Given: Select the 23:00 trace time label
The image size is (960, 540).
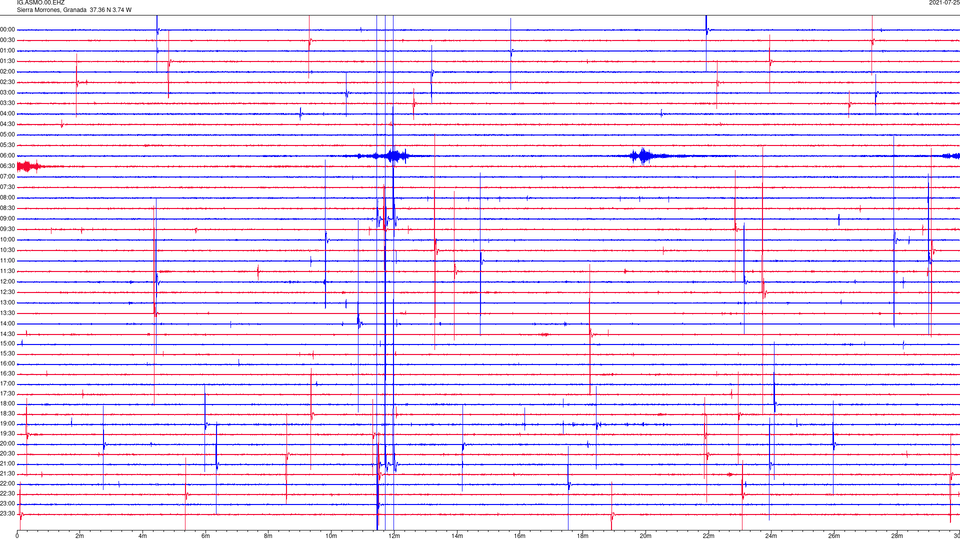Looking at the screenshot, I should [x=8, y=503].
